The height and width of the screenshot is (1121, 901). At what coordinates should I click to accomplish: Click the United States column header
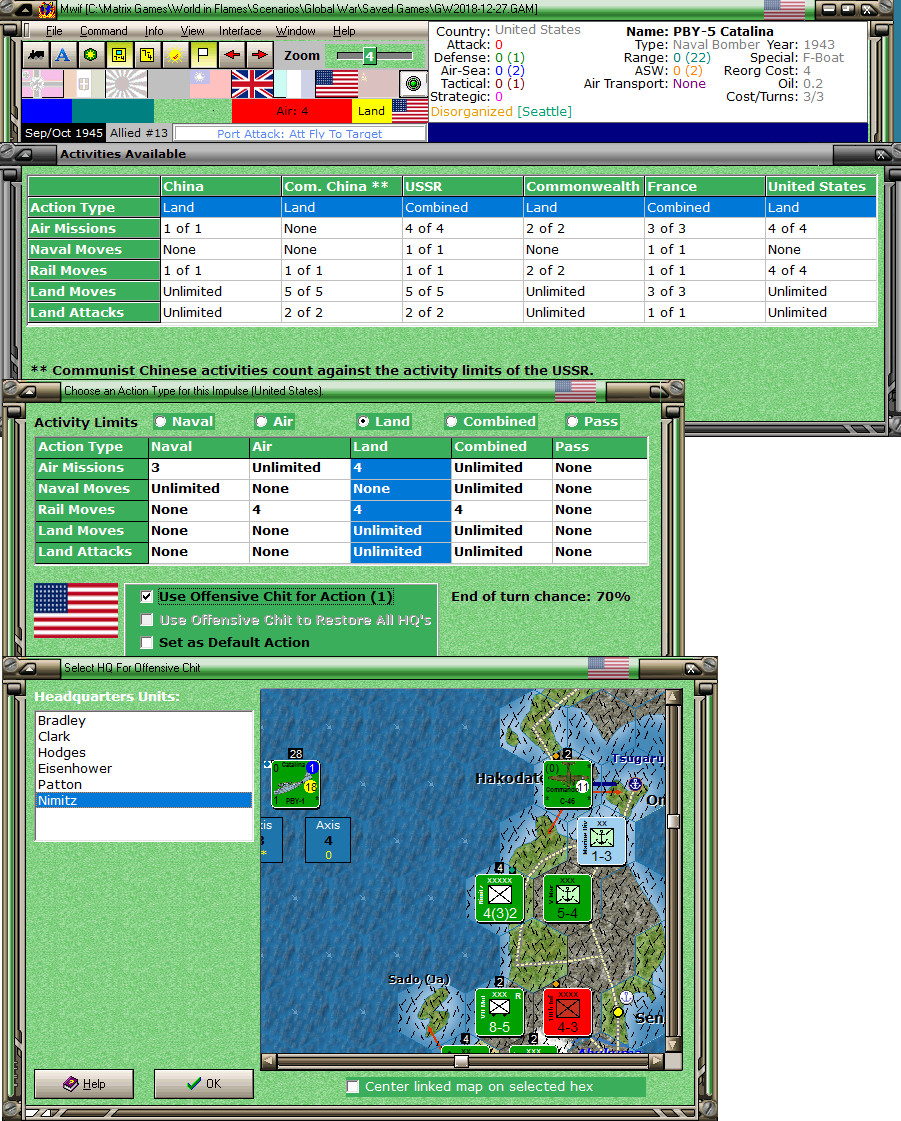tap(821, 187)
